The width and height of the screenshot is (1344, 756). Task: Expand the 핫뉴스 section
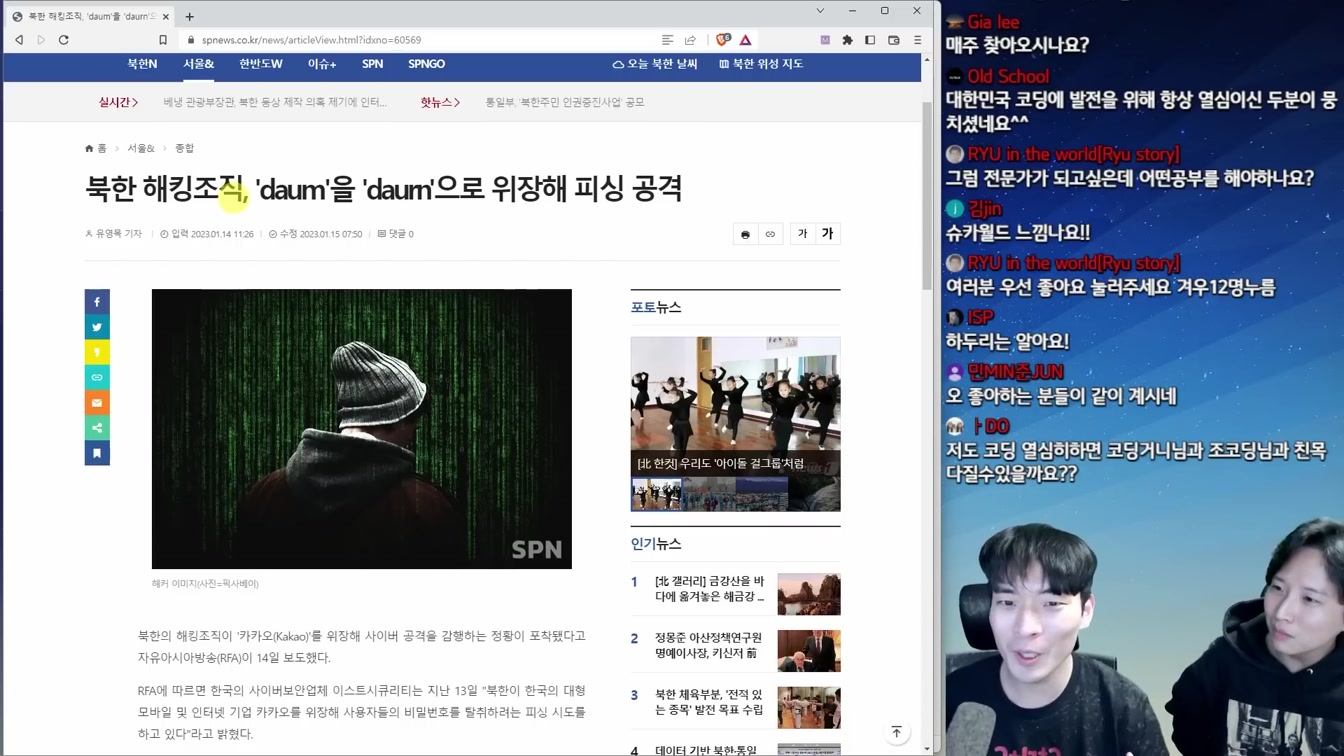point(440,102)
